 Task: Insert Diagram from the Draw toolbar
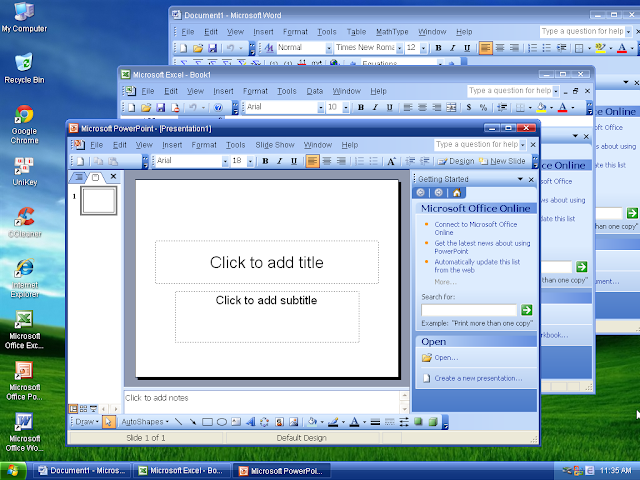264,422
